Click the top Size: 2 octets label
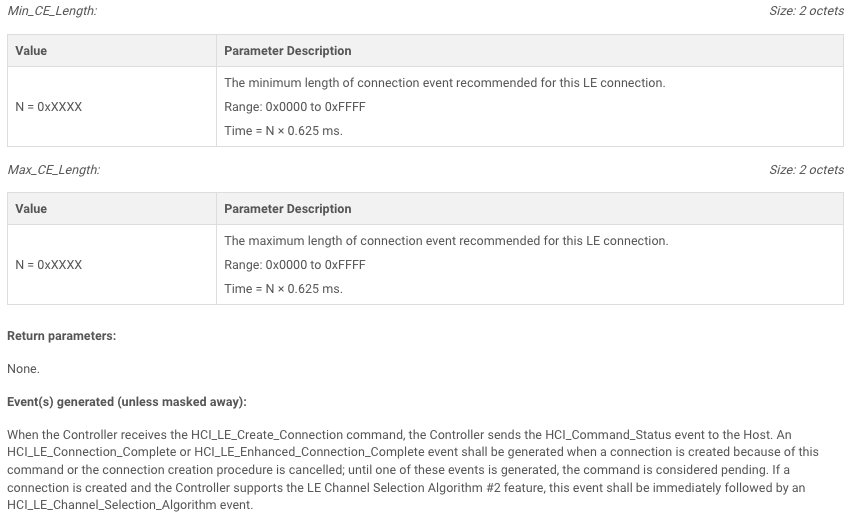852x521 pixels. pos(806,10)
